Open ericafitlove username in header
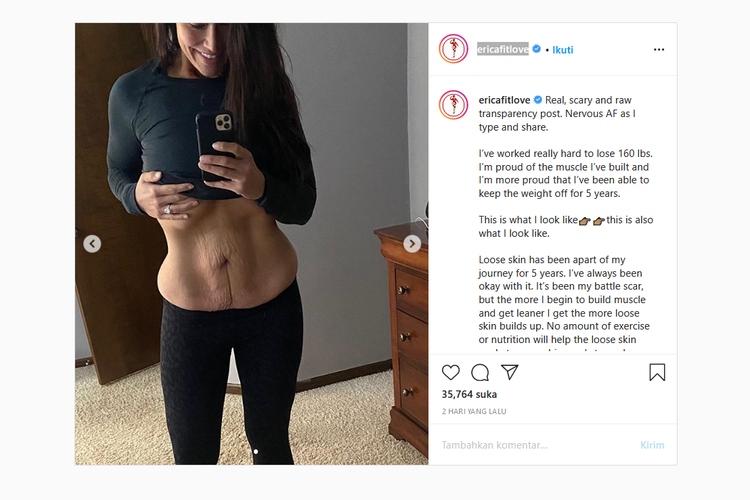This screenshot has height=500, width=750. coord(503,49)
